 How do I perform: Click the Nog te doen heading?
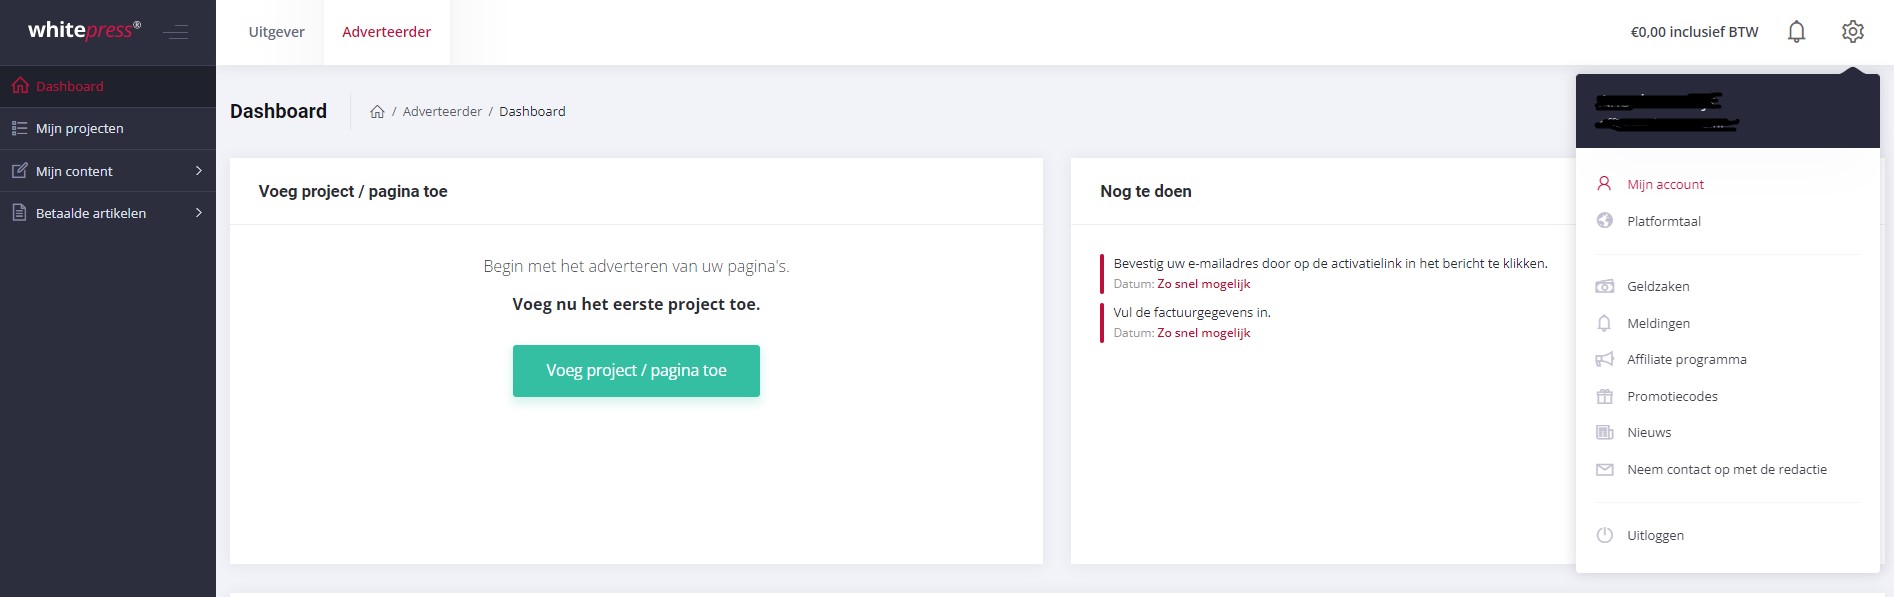(x=1146, y=191)
